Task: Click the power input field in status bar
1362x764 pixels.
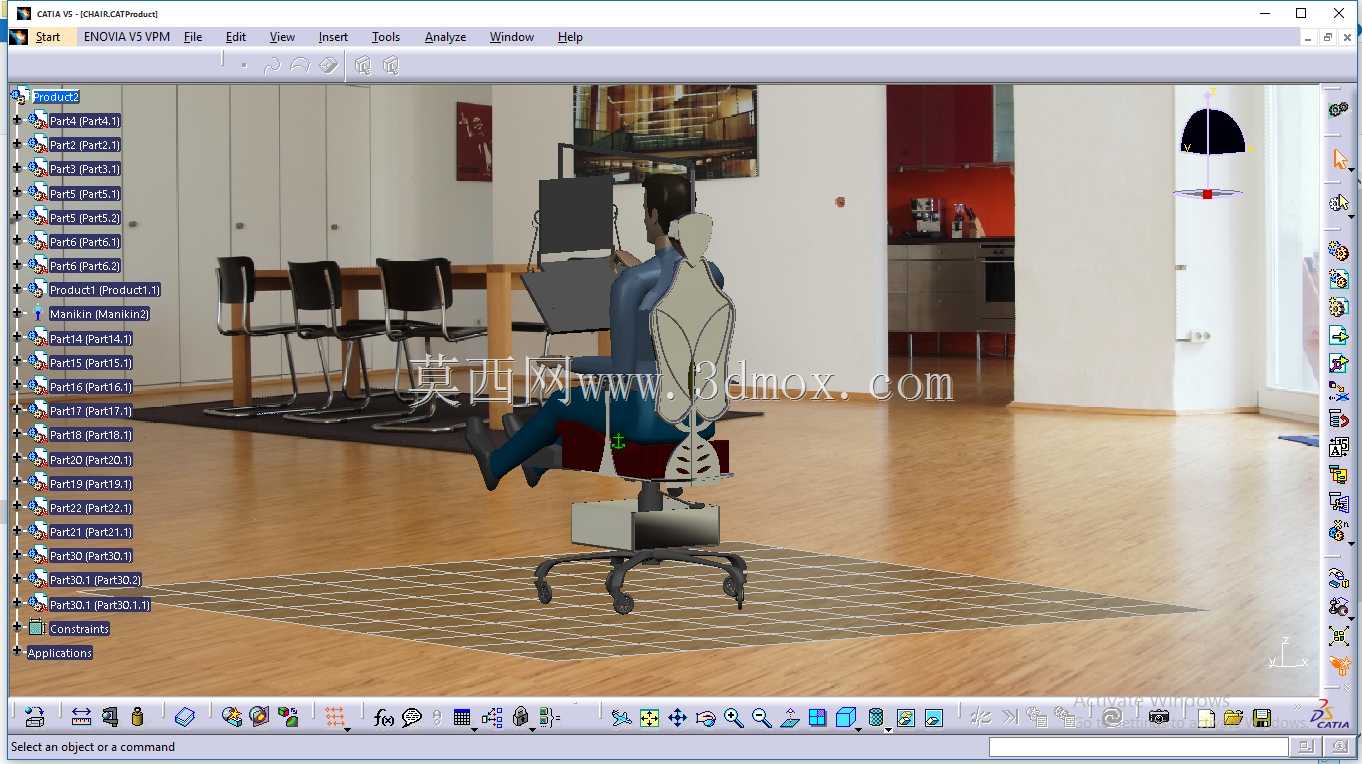Action: [1139, 747]
